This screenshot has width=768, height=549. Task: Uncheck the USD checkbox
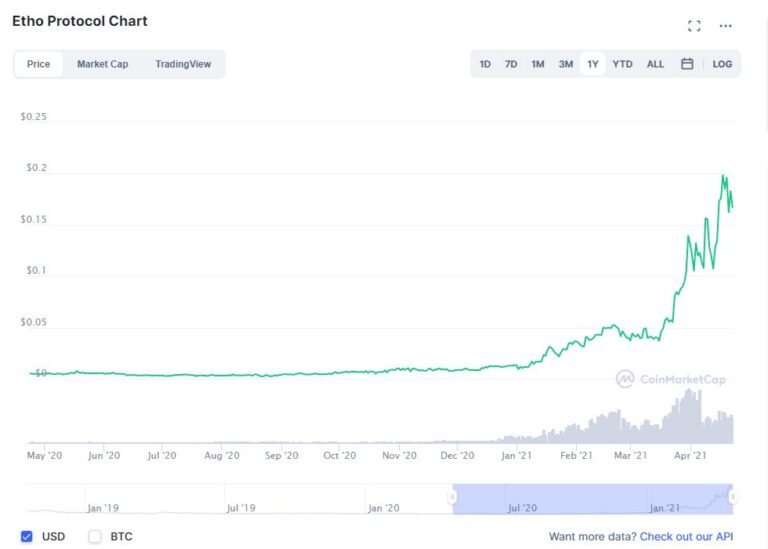[27, 536]
